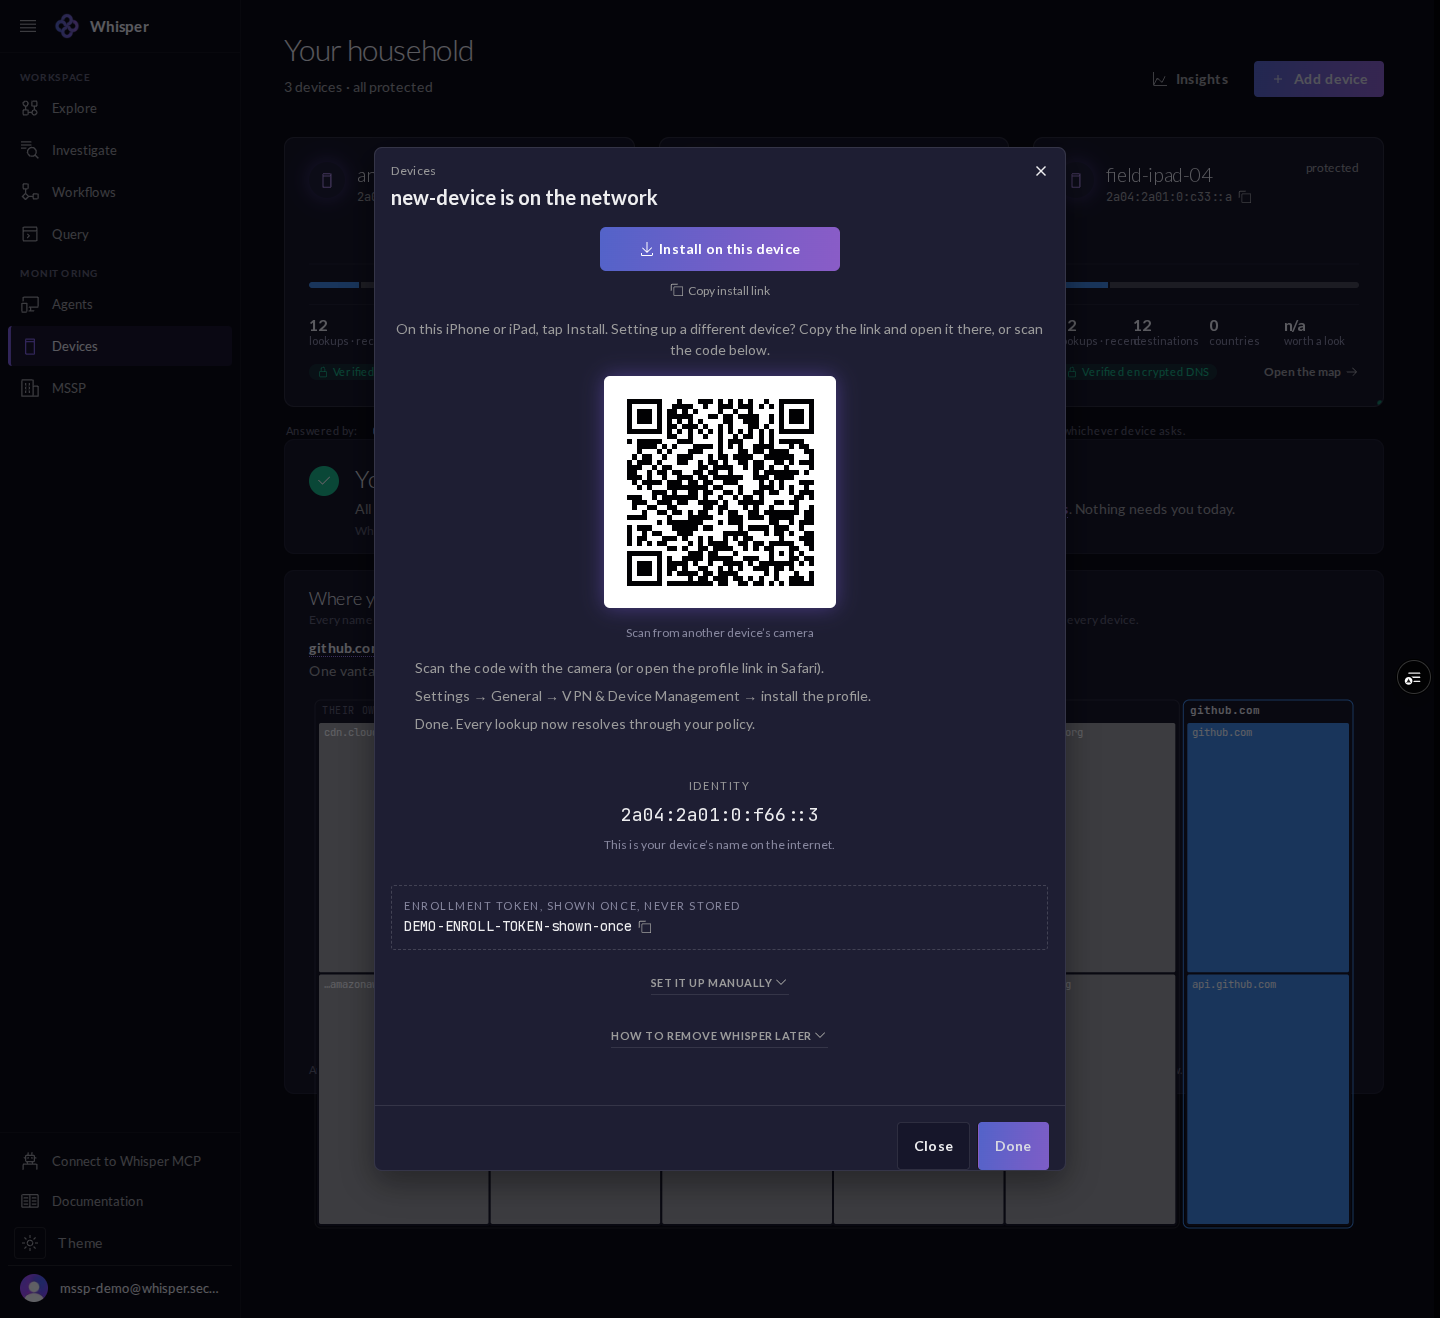Click the Connect to Whisper MCP icon

coord(30,1161)
